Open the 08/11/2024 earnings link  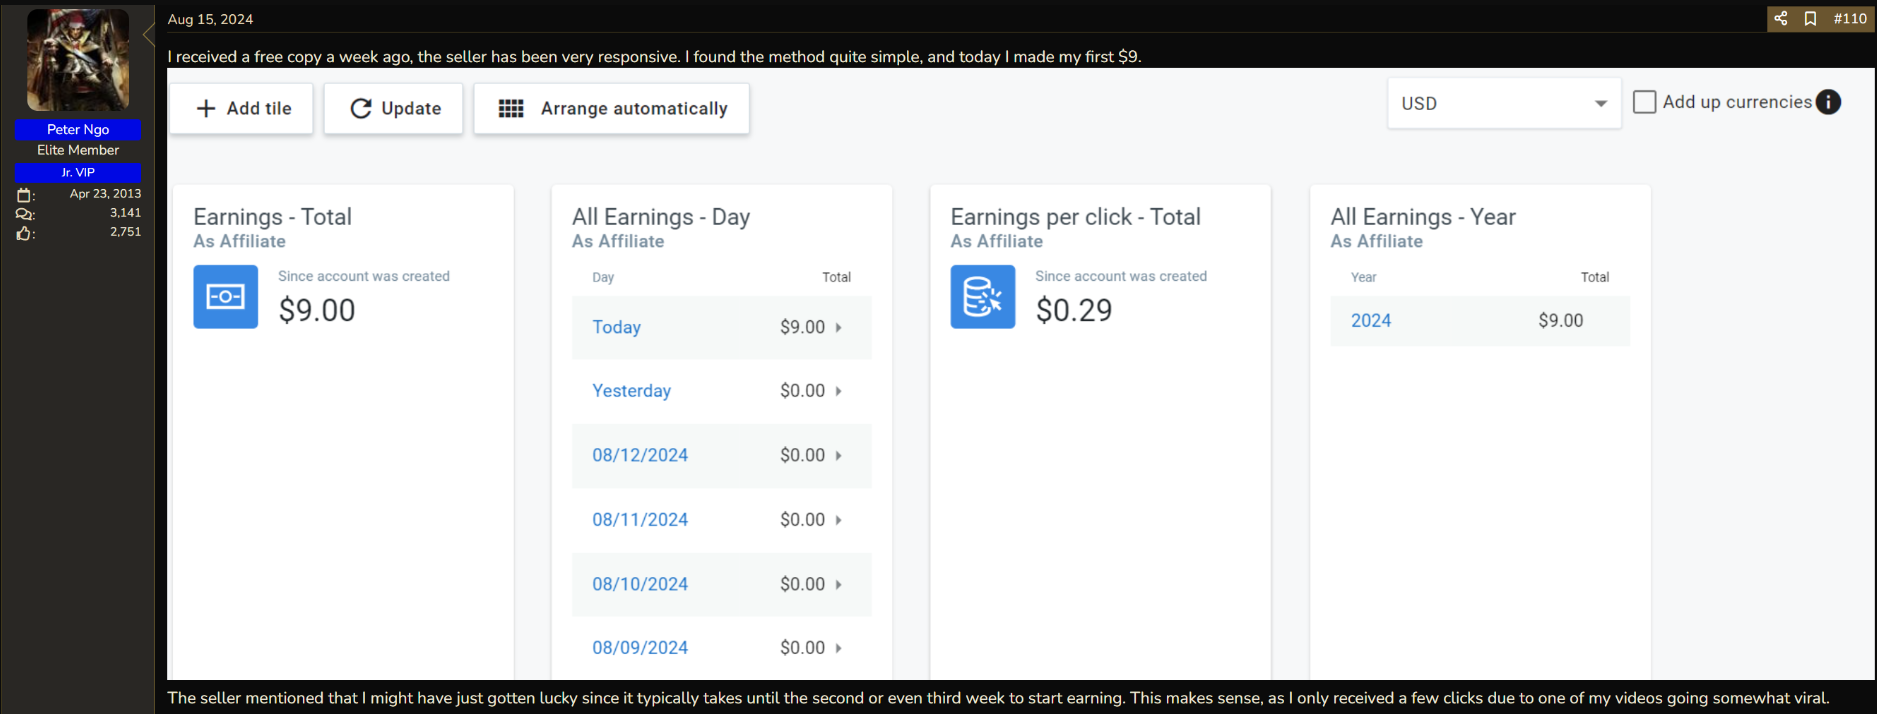click(640, 520)
